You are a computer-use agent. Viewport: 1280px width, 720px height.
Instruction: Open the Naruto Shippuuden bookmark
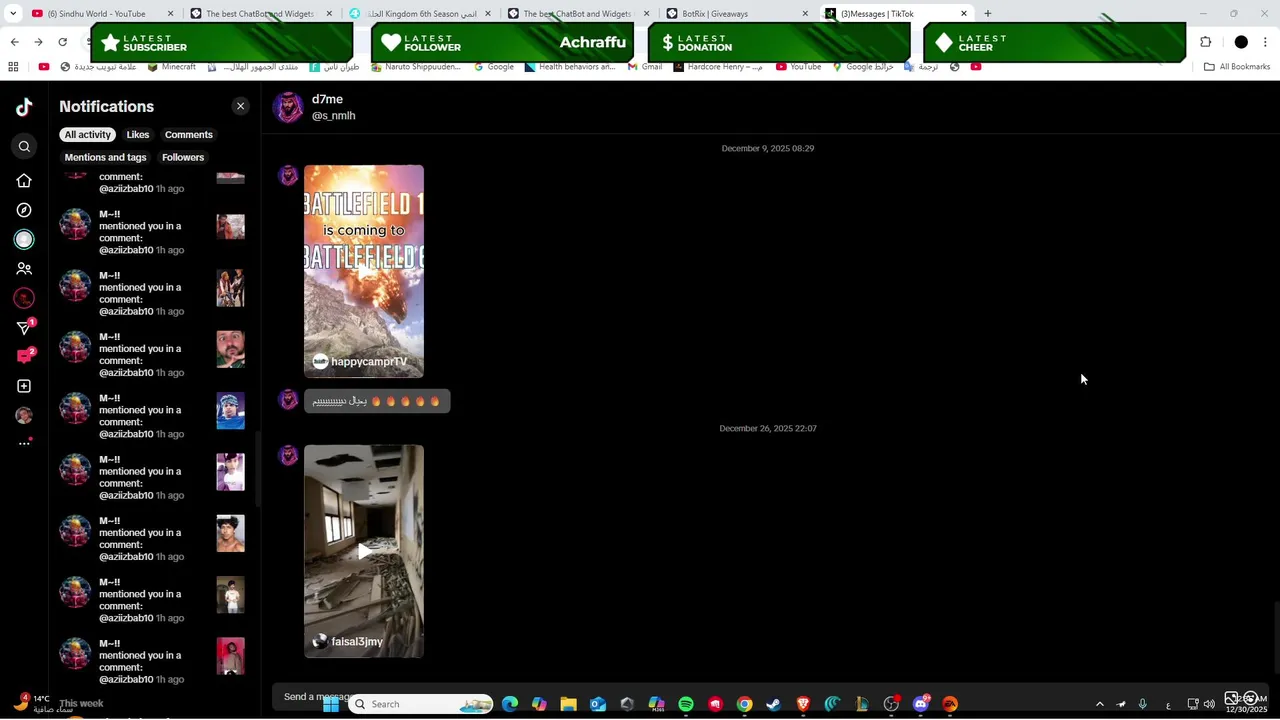coord(416,67)
